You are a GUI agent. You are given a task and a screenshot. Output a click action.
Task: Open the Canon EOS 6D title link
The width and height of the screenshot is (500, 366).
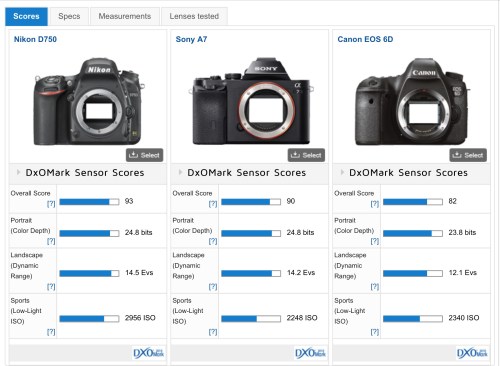click(x=365, y=39)
